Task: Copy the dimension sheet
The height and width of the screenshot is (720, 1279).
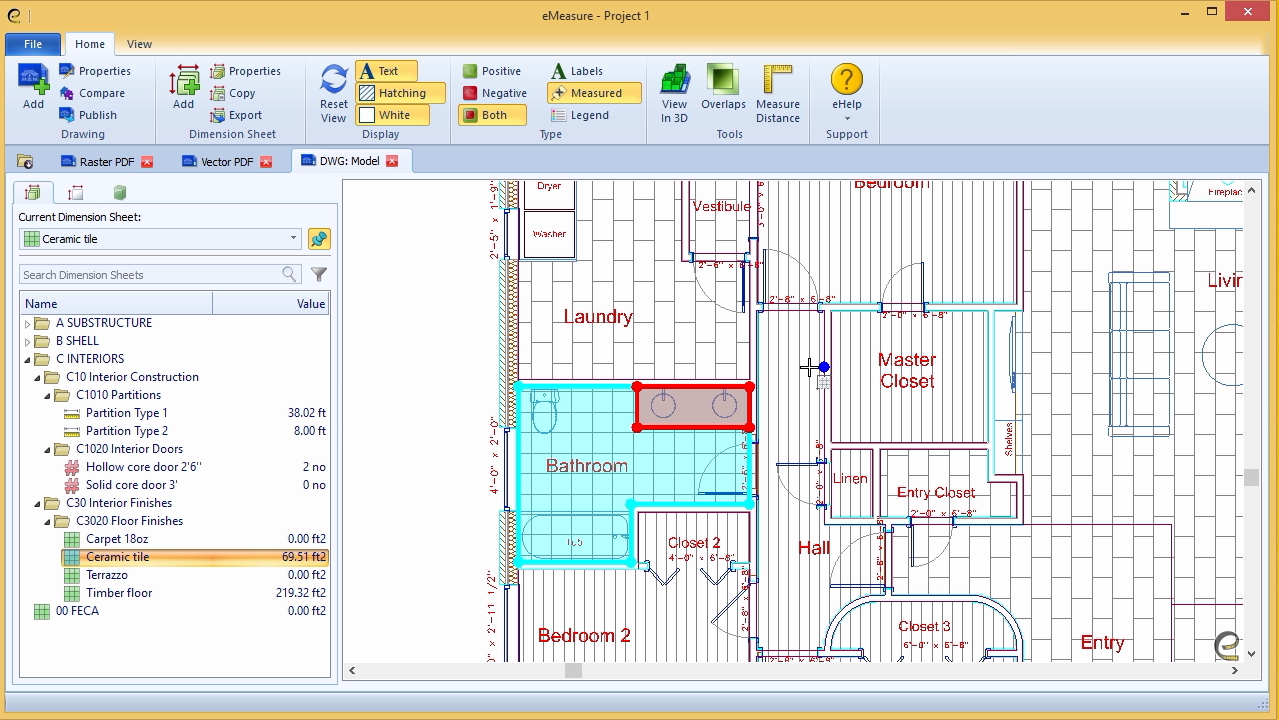Action: tap(233, 93)
